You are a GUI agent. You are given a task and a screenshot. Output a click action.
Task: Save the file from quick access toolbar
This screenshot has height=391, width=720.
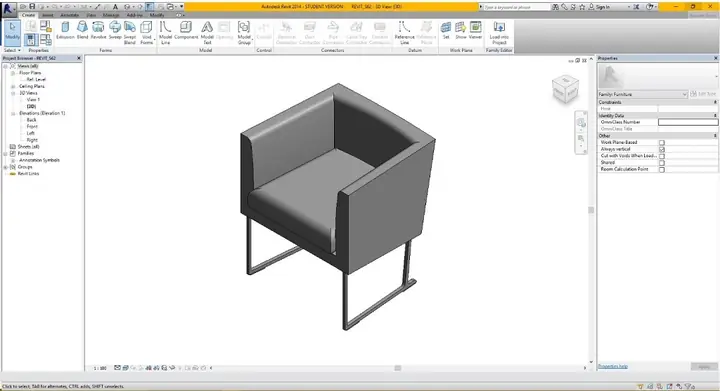(x=32, y=7)
